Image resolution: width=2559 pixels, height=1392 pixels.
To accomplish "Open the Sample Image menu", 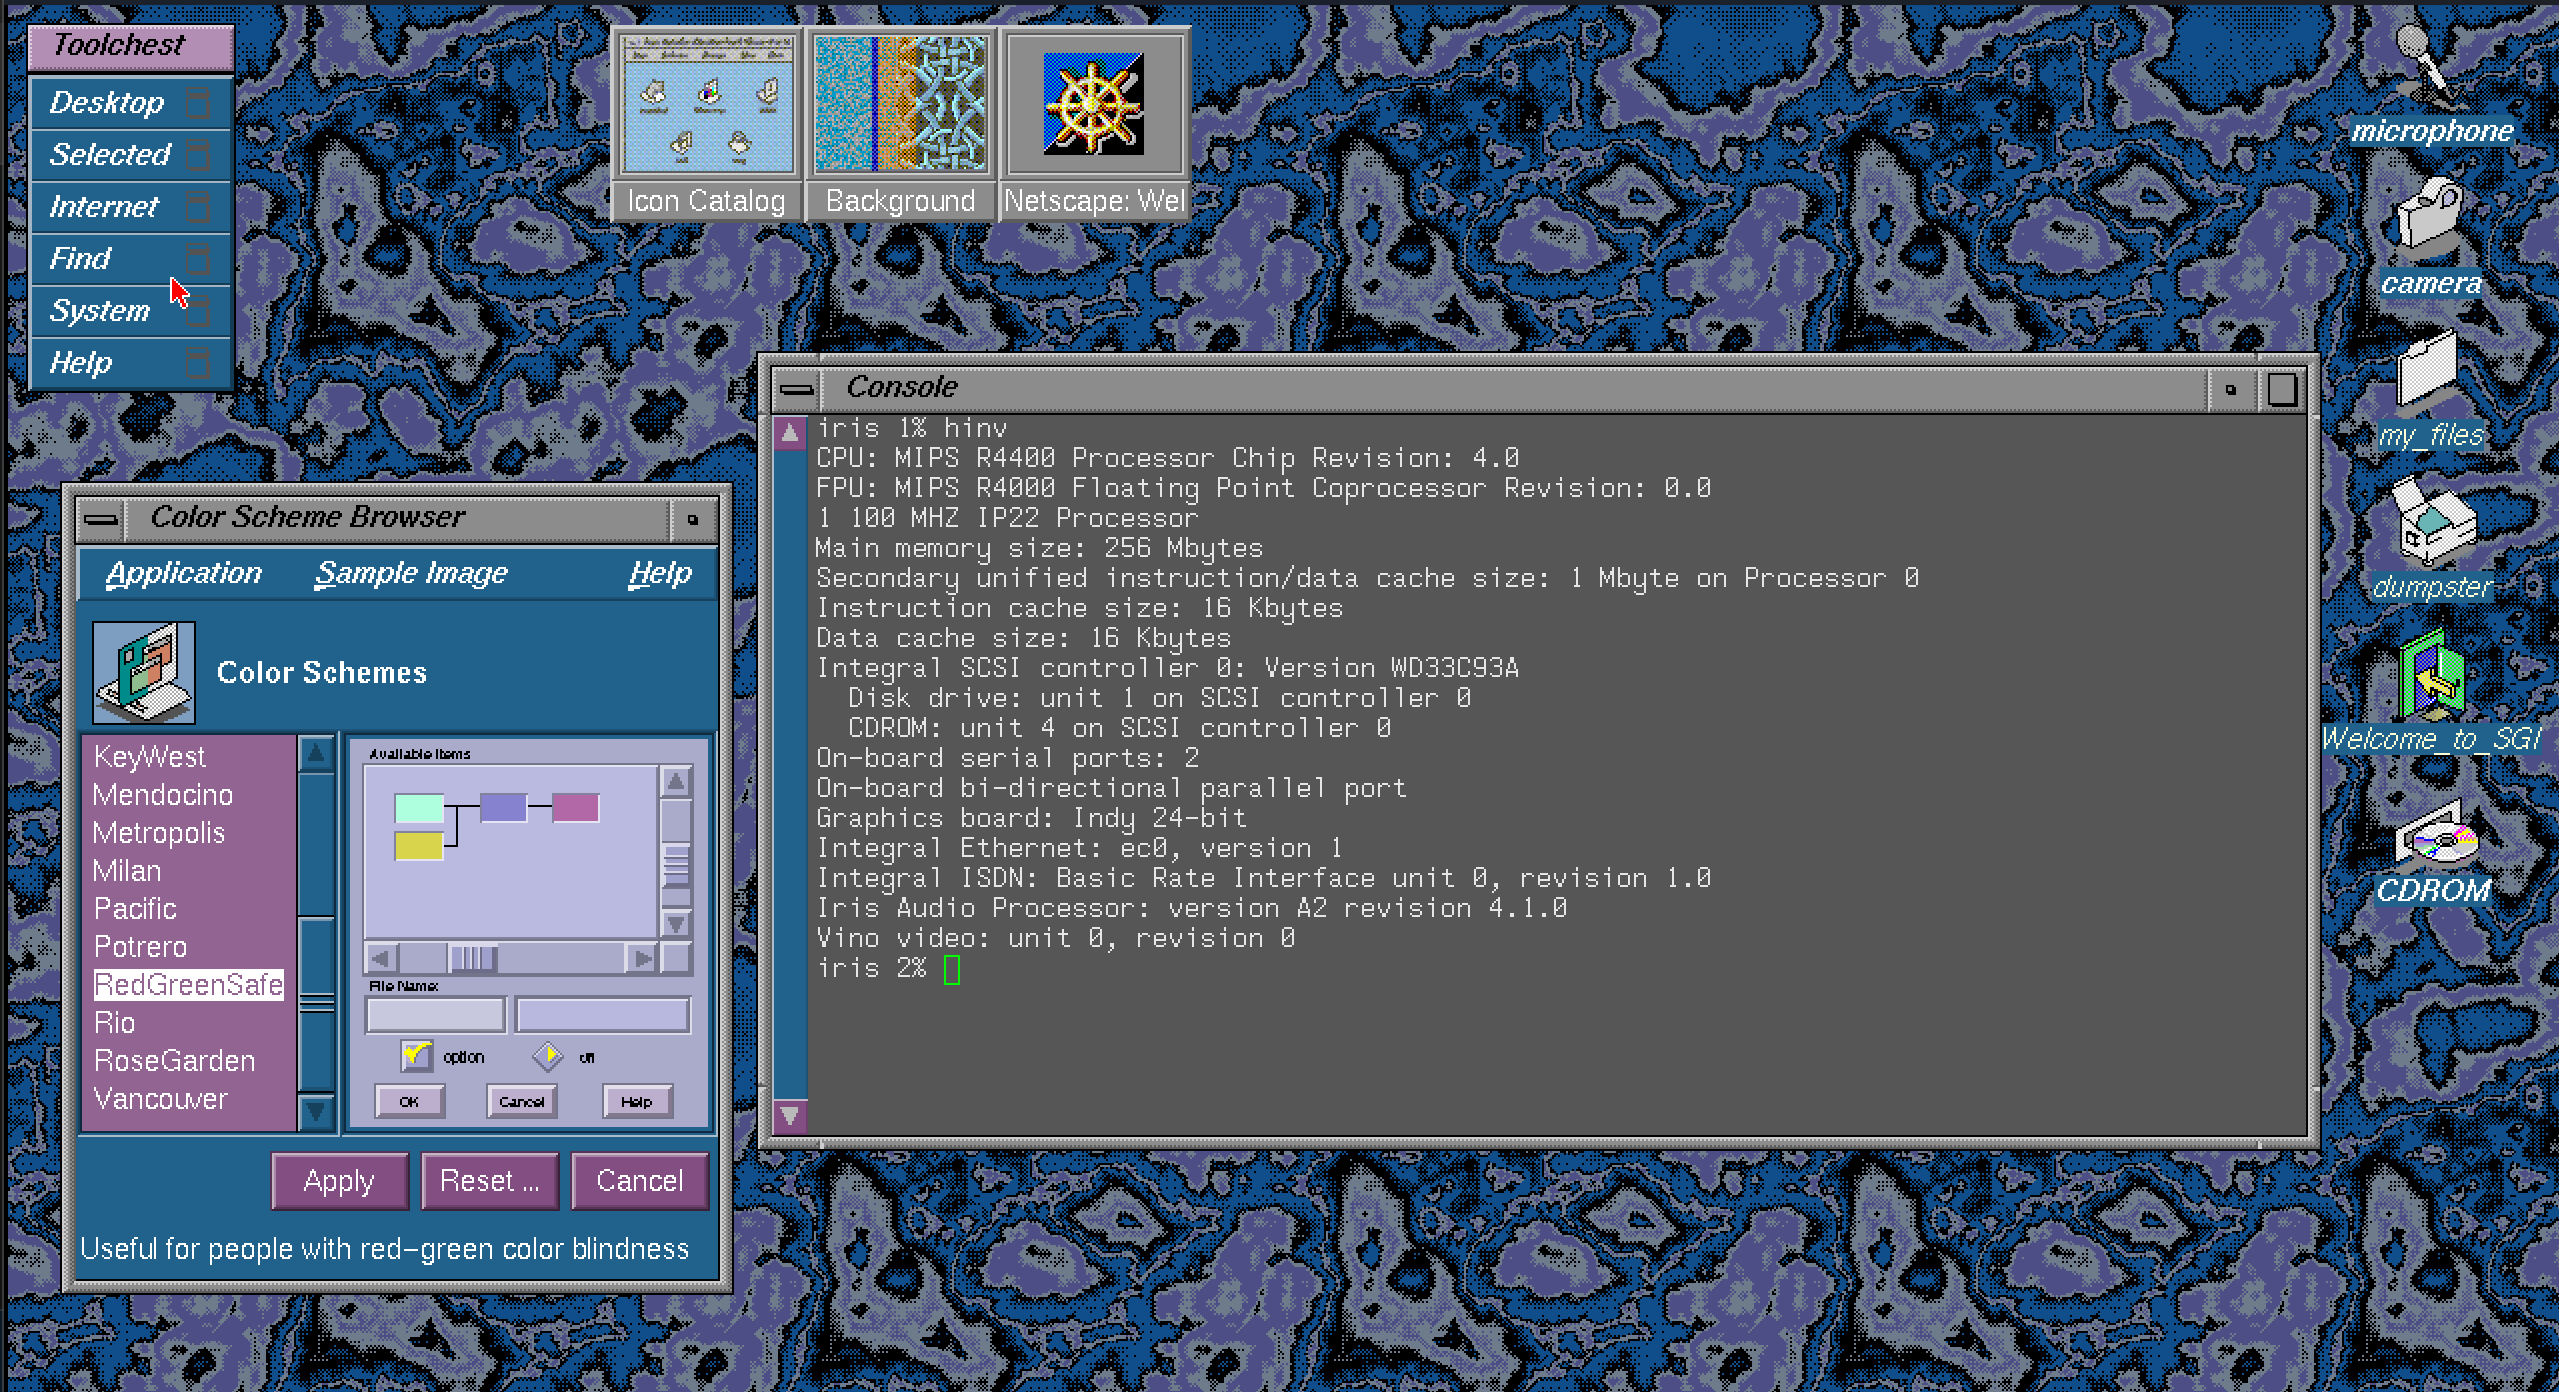I will pos(411,574).
